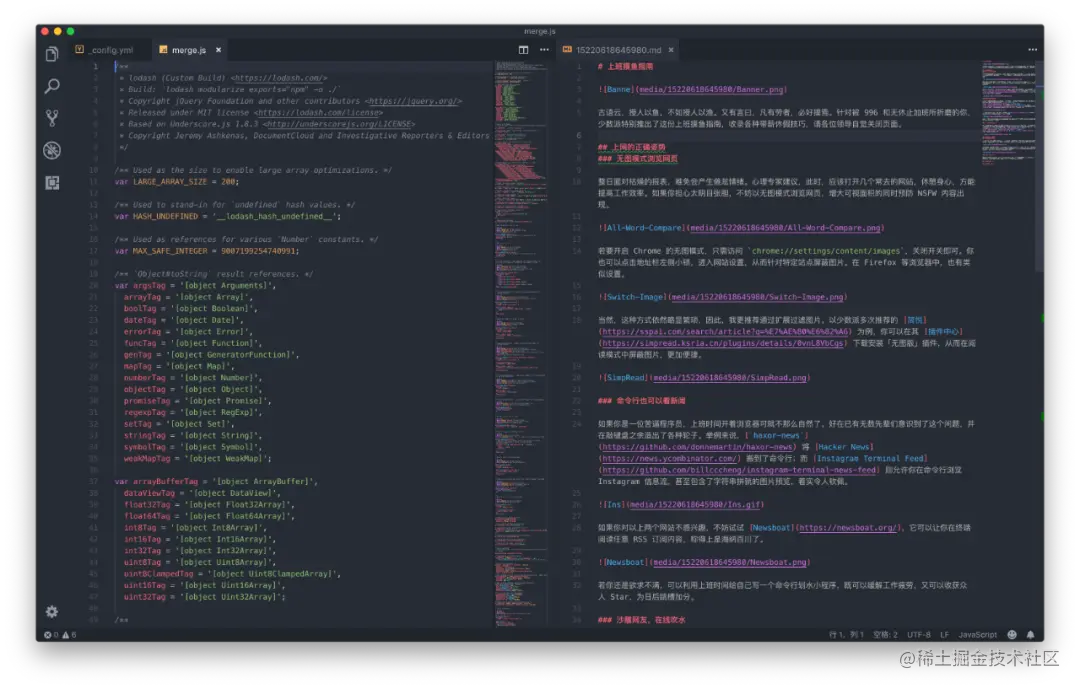Follow the haxor-news GitHub link in markdown
Viewport: 1080px width, 689px height.
[x=697, y=446]
